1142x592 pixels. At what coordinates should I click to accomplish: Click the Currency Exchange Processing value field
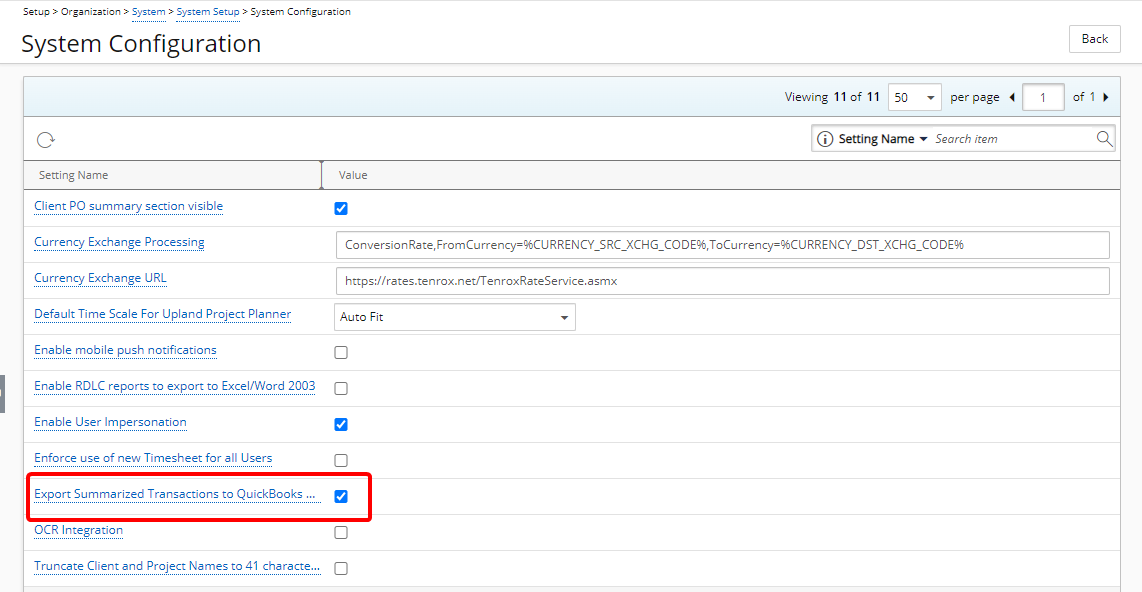722,245
